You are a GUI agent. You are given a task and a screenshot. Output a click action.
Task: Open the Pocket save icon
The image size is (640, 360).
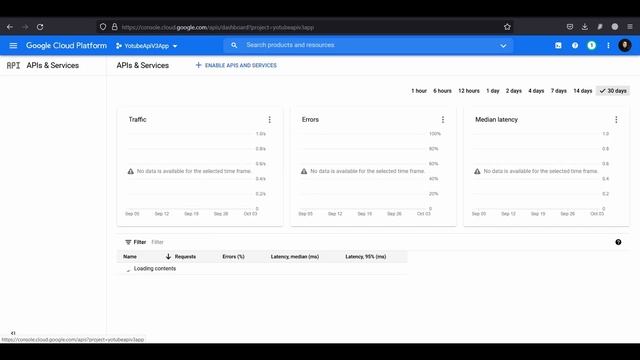pos(570,27)
